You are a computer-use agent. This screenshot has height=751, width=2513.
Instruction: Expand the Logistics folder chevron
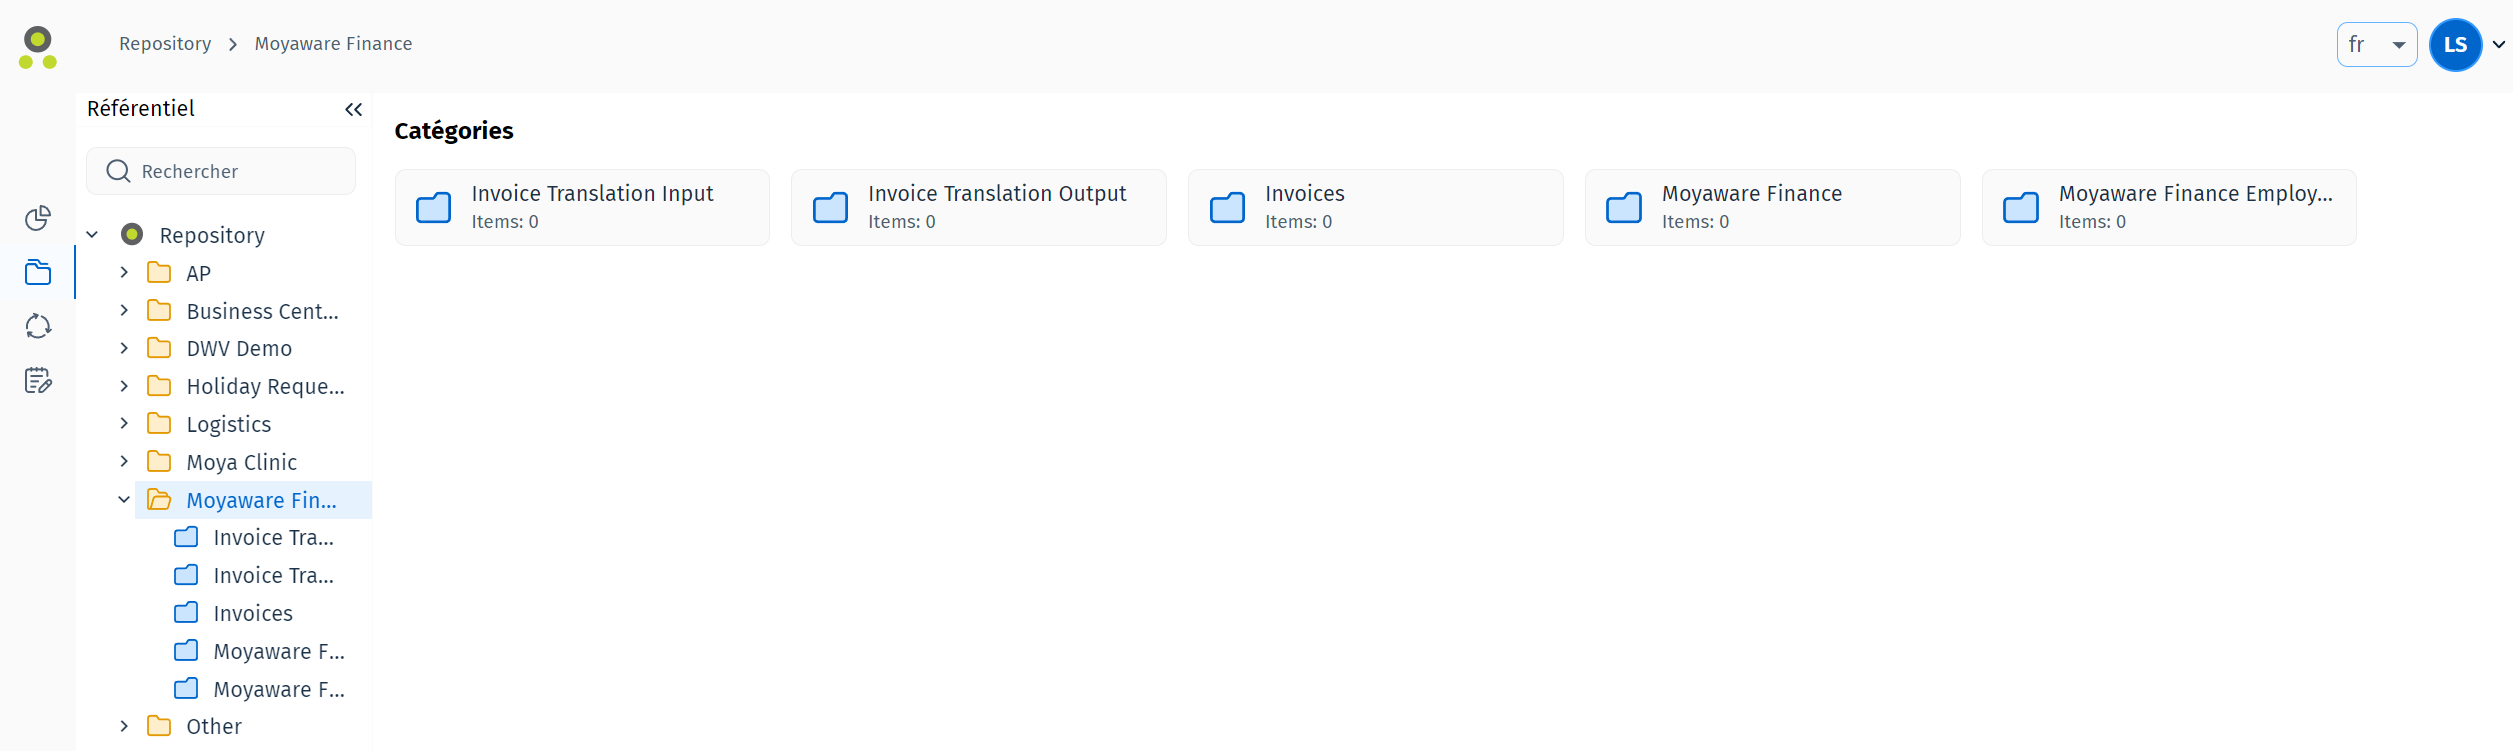pyautogui.click(x=124, y=424)
